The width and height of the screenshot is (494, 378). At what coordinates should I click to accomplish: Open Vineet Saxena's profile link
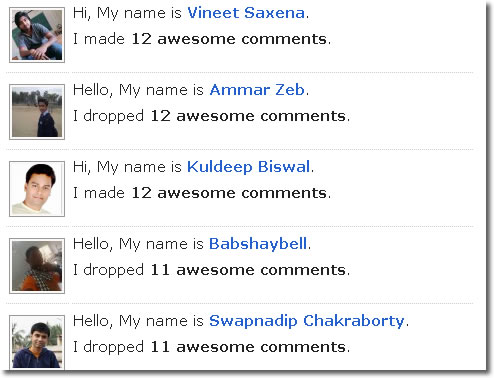tap(246, 13)
